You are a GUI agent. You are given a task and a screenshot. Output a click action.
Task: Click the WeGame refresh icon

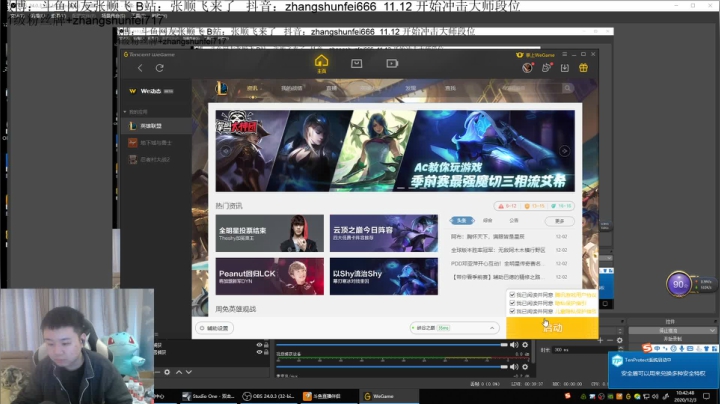159,68
